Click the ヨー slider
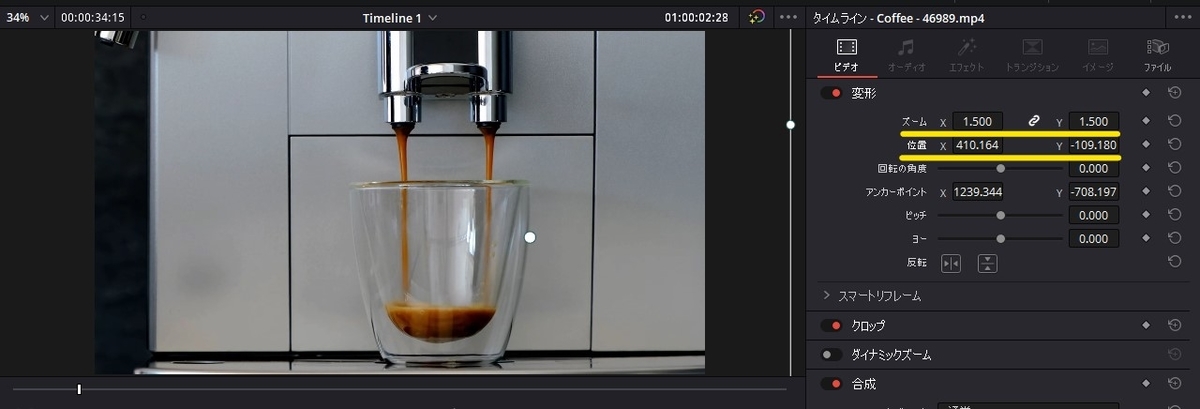Viewport: 1200px width, 409px height. pyautogui.click(x=1000, y=238)
